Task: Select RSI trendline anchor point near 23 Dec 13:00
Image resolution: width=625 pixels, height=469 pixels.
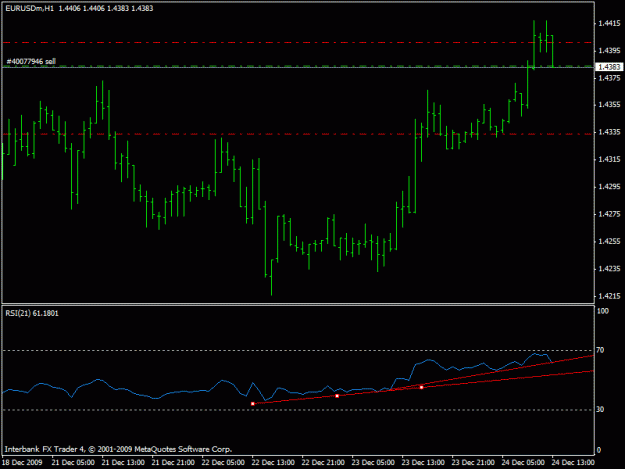Action: pyautogui.click(x=421, y=387)
